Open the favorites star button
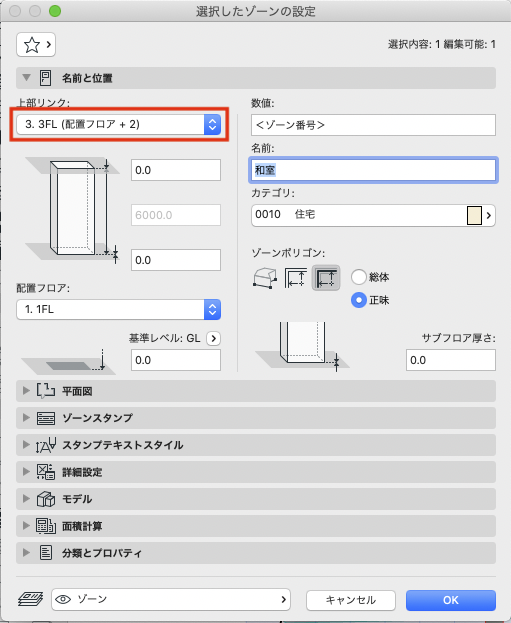 point(36,44)
